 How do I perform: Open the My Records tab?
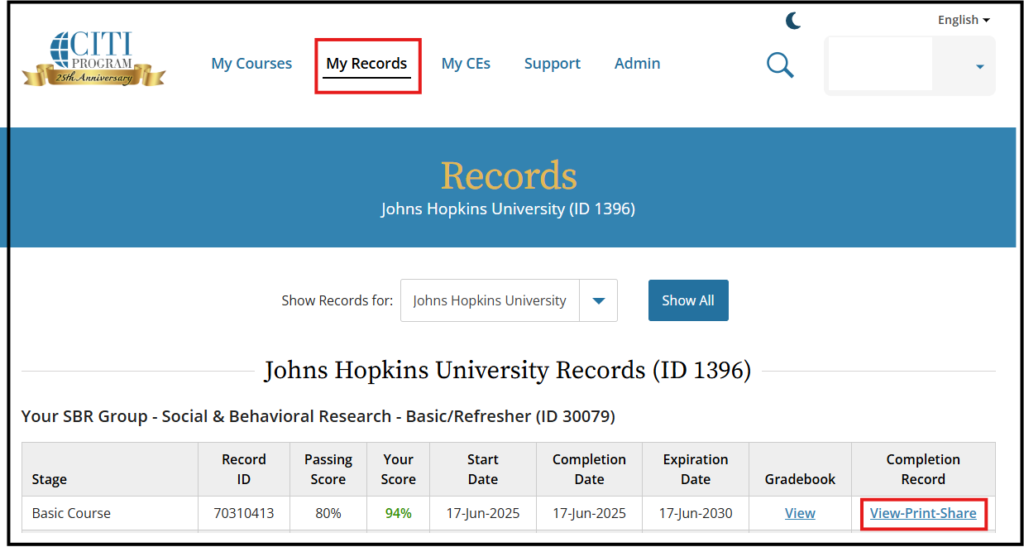point(367,63)
